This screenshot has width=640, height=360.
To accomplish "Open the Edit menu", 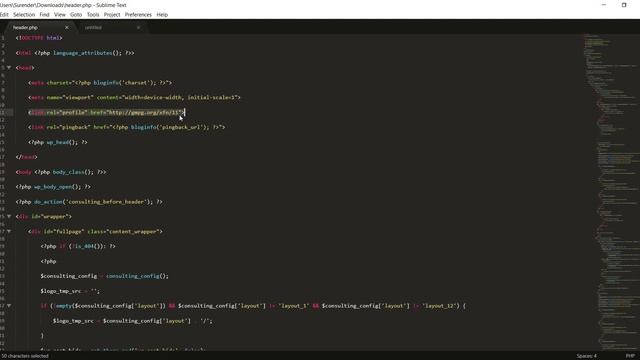I will pyautogui.click(x=4, y=14).
